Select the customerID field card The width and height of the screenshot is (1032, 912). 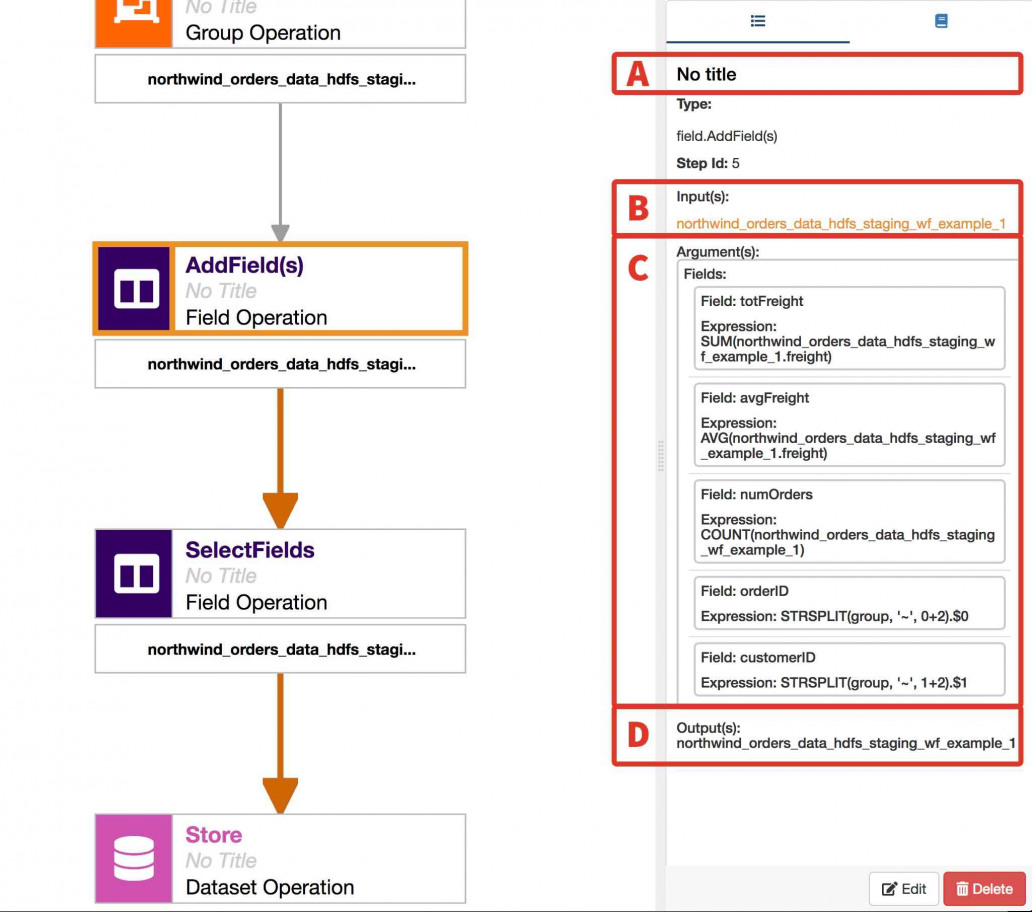tap(849, 670)
